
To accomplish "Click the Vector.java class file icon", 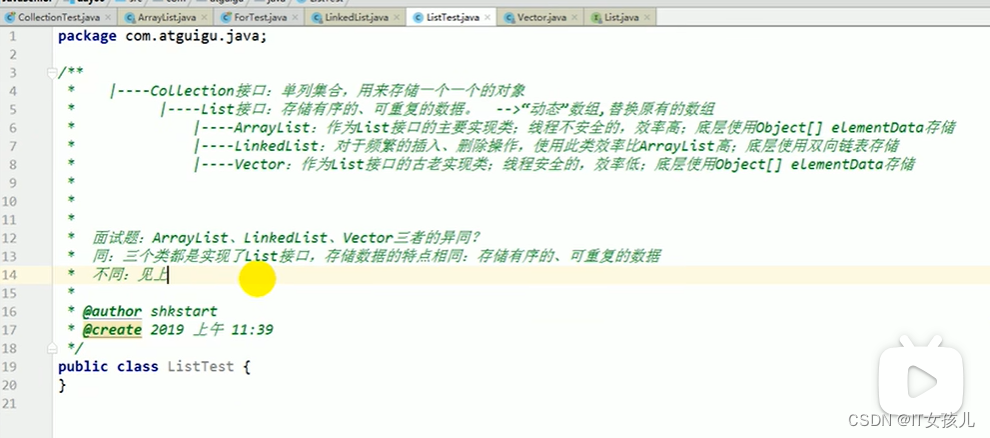I will coord(510,18).
